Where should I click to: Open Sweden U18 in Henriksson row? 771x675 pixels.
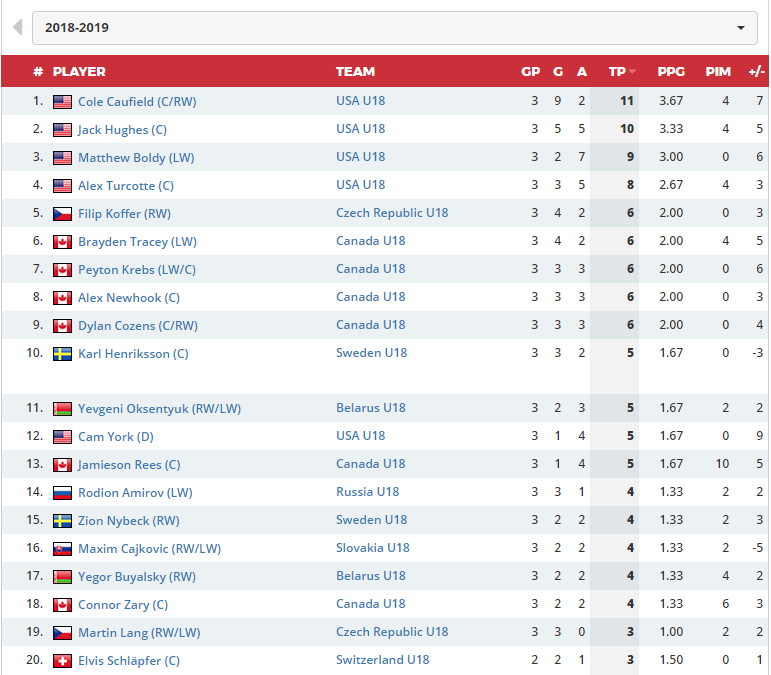click(x=371, y=353)
